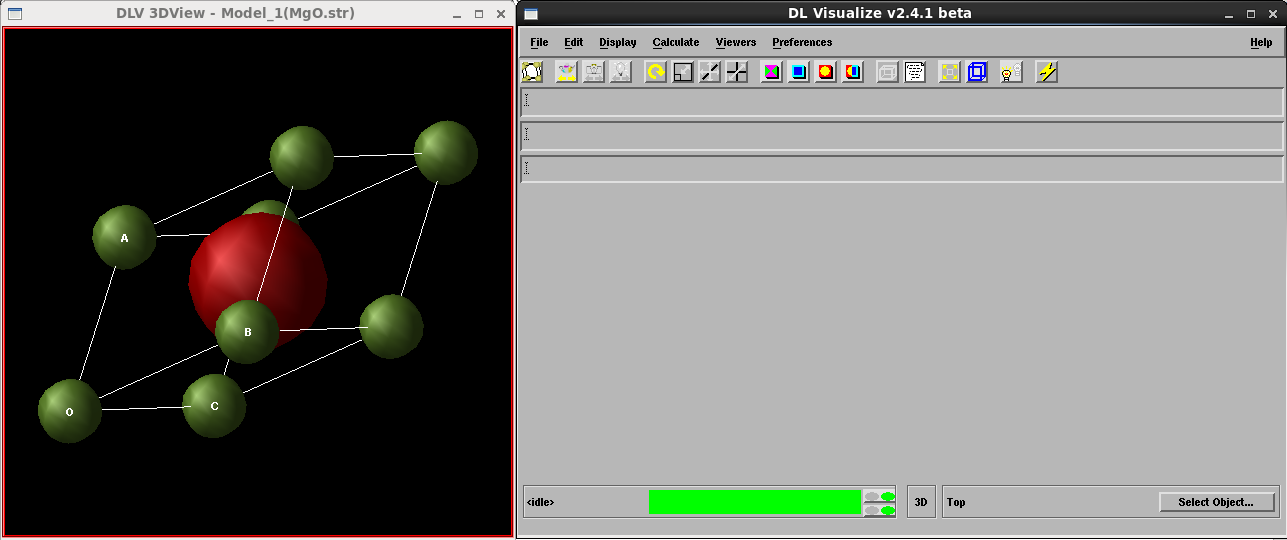This screenshot has width=1287, height=540.
Task: Click the text document page icon
Action: 915,72
